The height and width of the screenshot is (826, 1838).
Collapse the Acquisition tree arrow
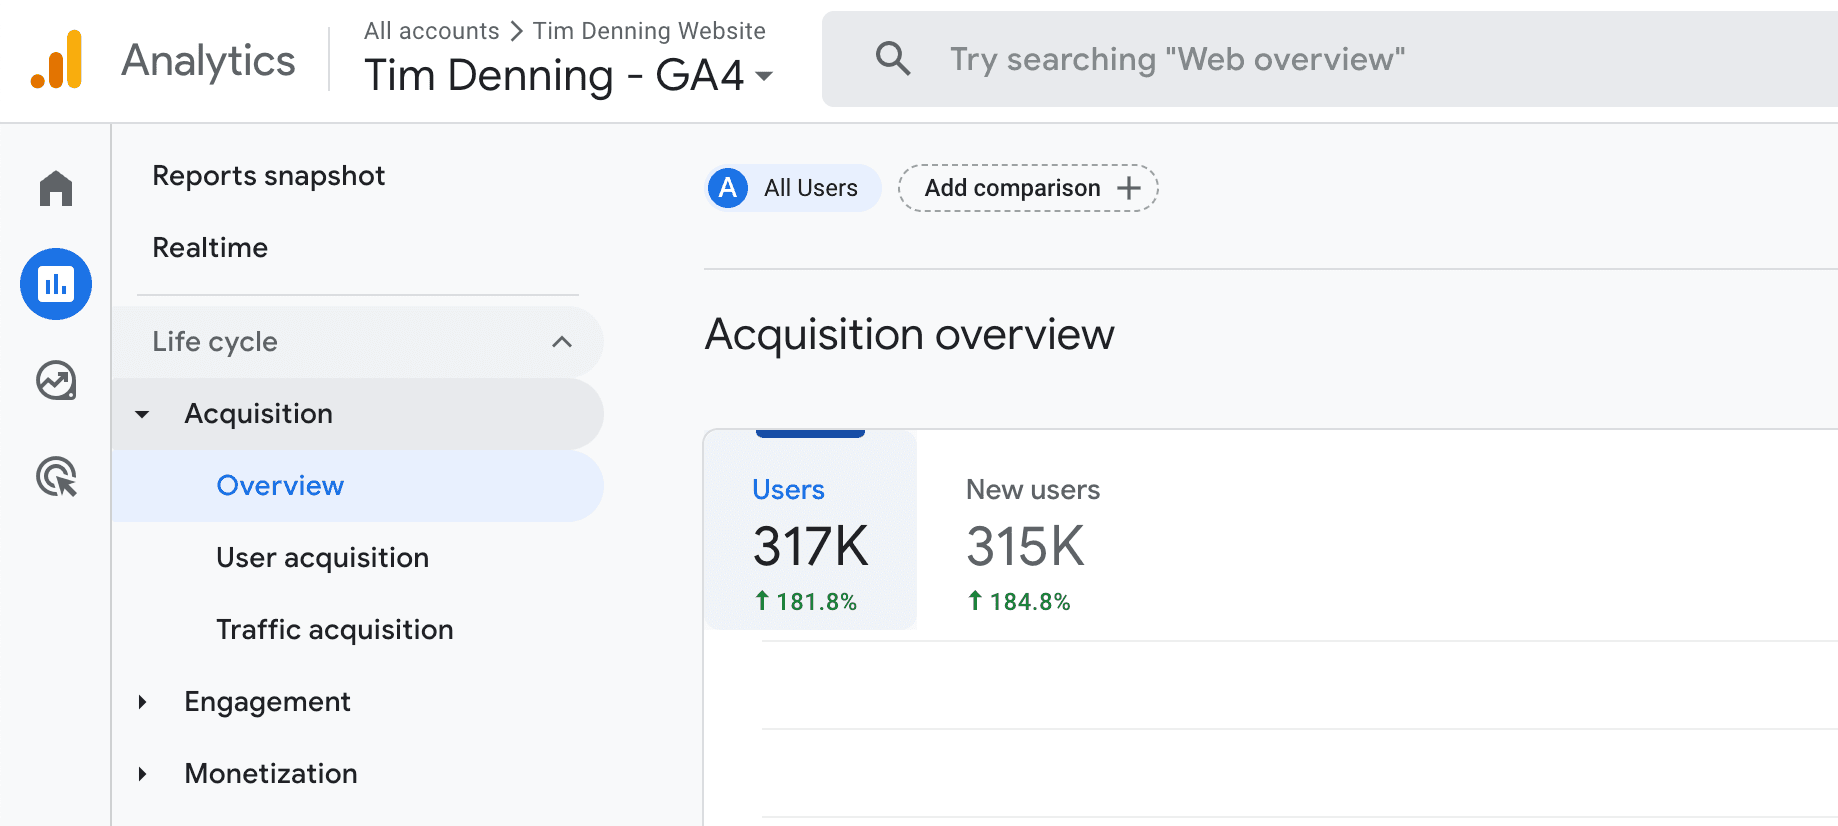click(142, 414)
